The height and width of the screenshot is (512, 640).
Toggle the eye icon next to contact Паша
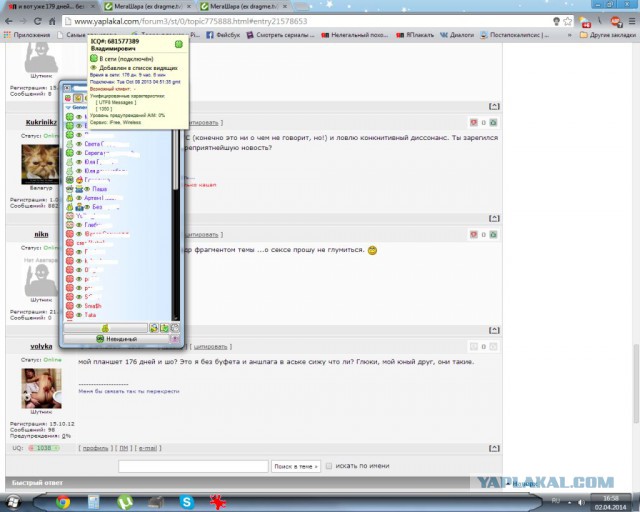[x=87, y=189]
